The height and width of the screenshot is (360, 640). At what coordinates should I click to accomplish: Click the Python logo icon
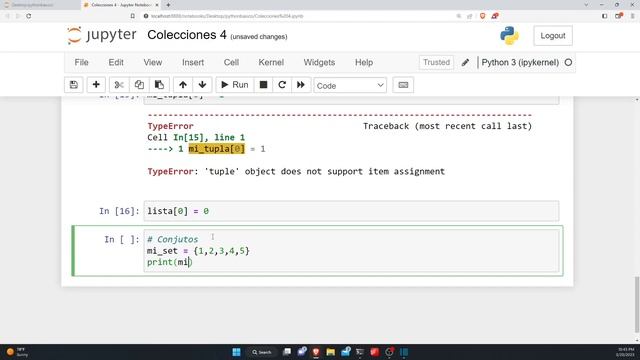[509, 36]
